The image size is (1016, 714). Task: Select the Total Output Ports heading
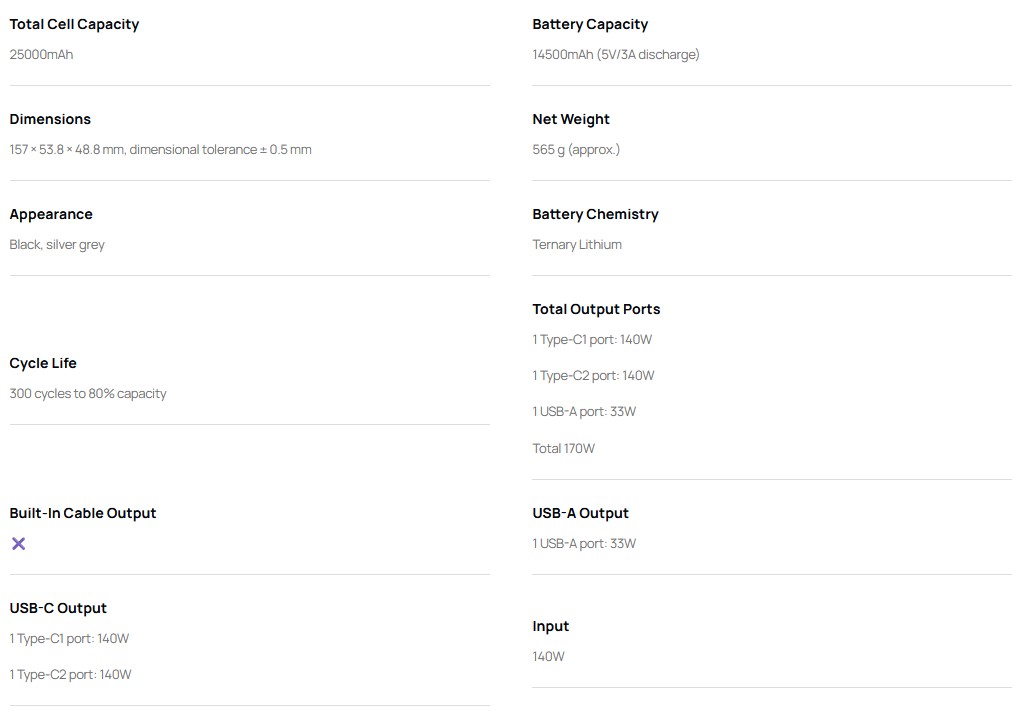click(x=596, y=309)
